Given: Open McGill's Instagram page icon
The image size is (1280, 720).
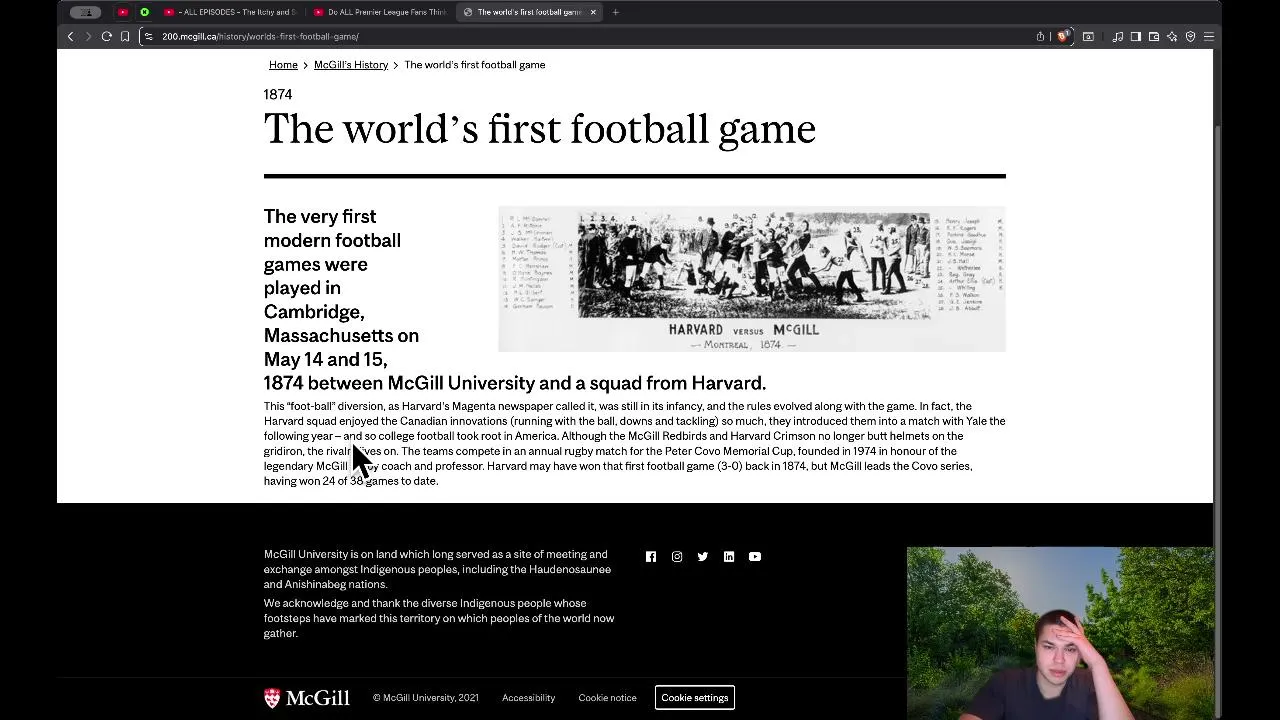Looking at the screenshot, I should tap(677, 557).
